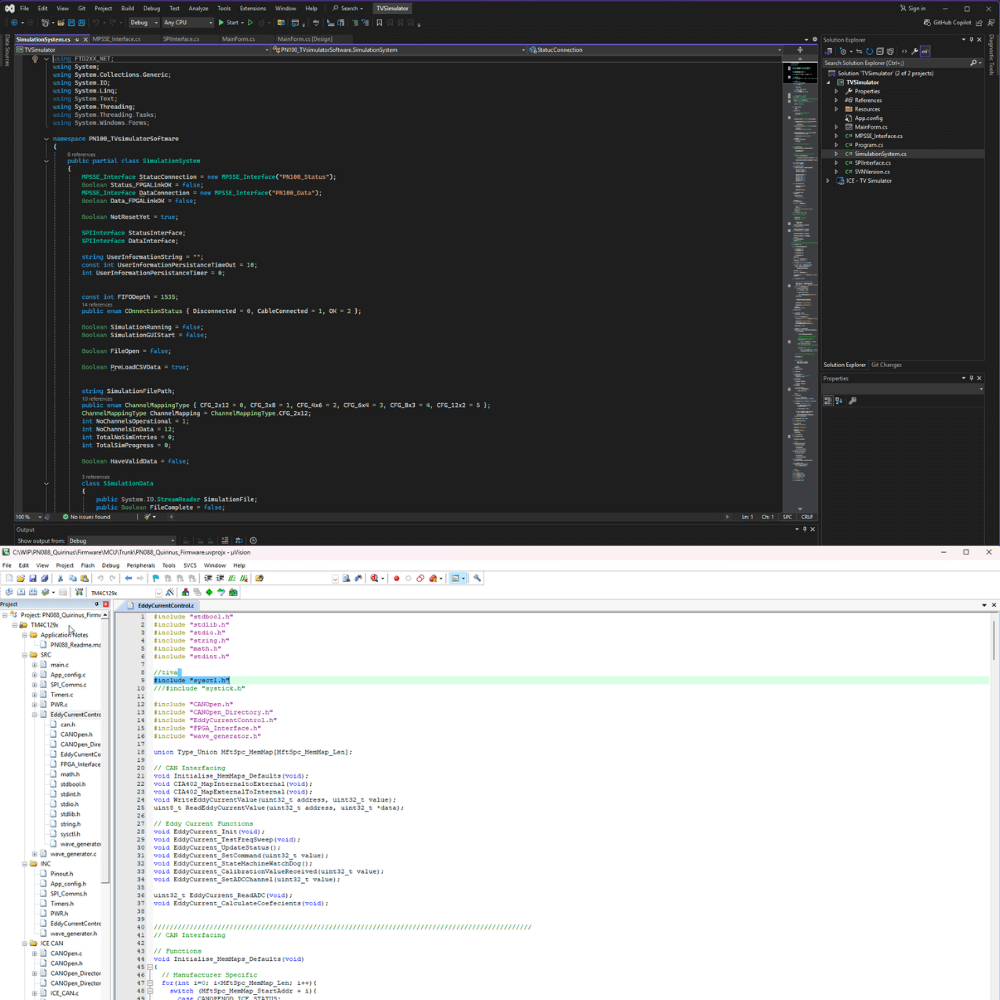The image size is (1000, 1000).
Task: Click the Undo arrow in uVision toolbar
Action: tap(100, 578)
